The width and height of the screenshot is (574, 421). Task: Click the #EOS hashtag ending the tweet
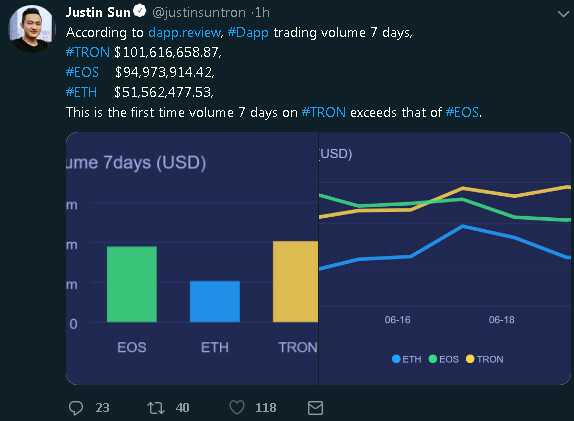click(462, 112)
